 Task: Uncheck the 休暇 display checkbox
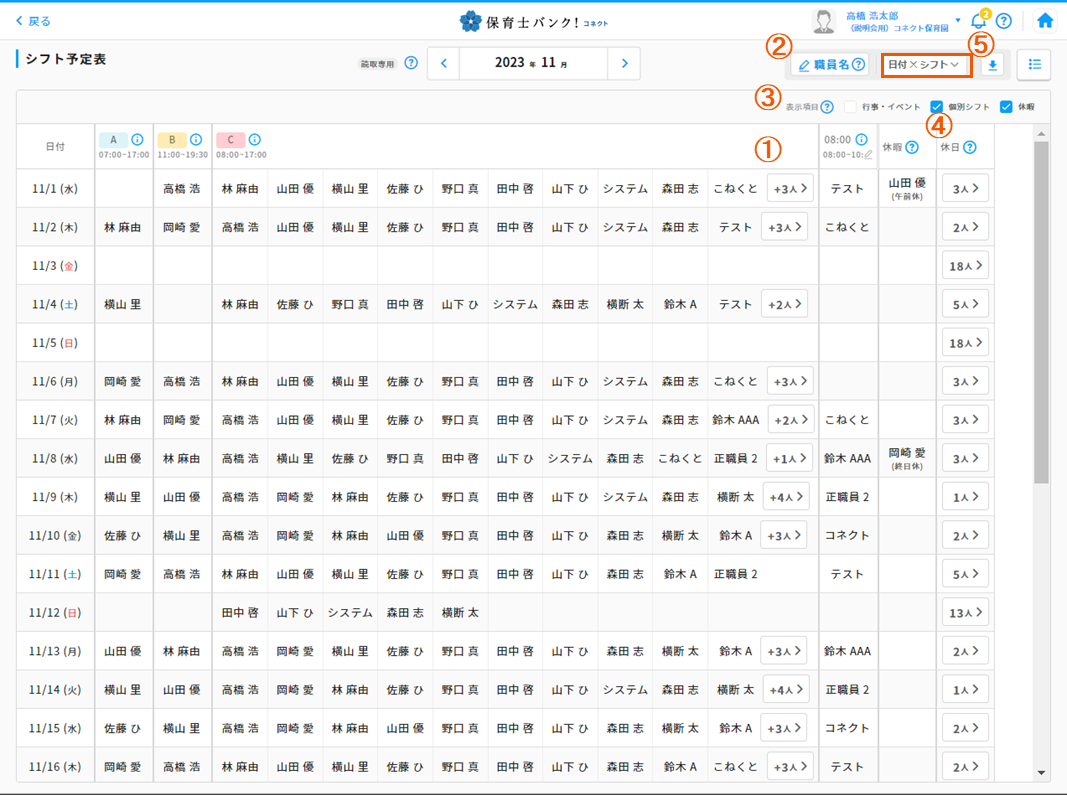(1006, 107)
